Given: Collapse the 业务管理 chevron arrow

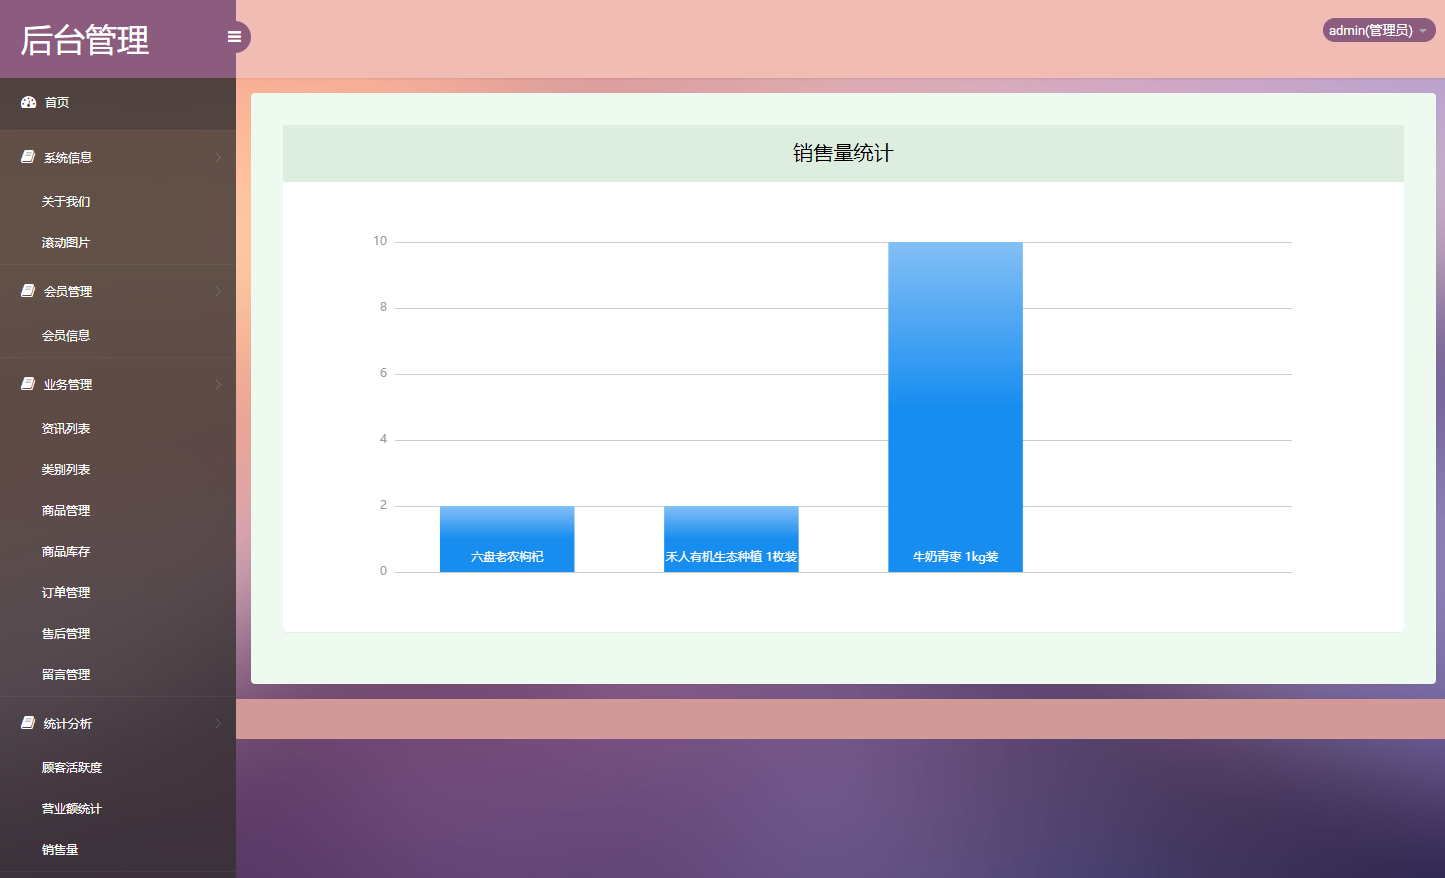Looking at the screenshot, I should pyautogui.click(x=218, y=385).
